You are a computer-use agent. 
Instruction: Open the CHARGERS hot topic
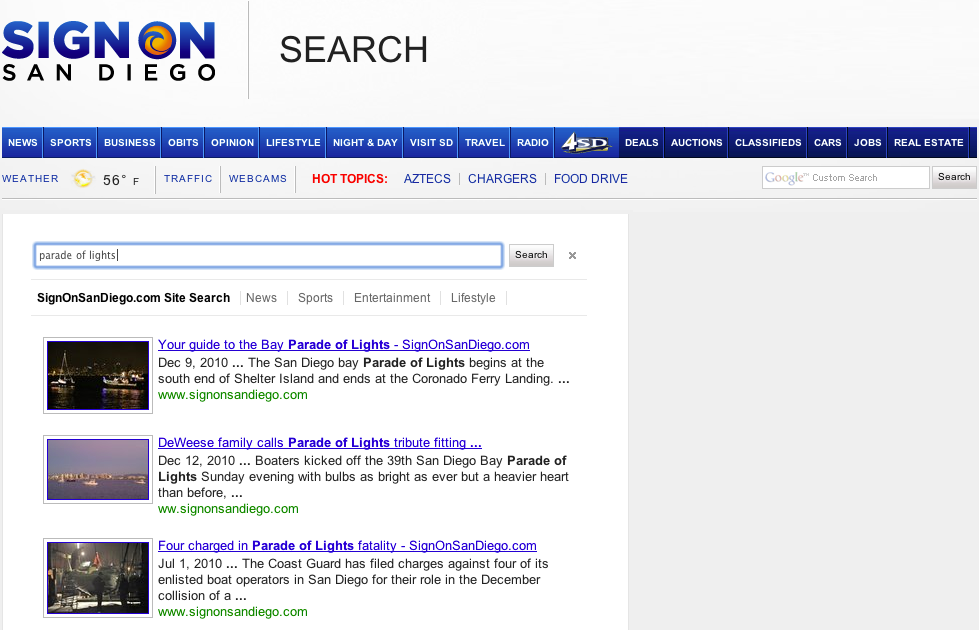point(502,179)
